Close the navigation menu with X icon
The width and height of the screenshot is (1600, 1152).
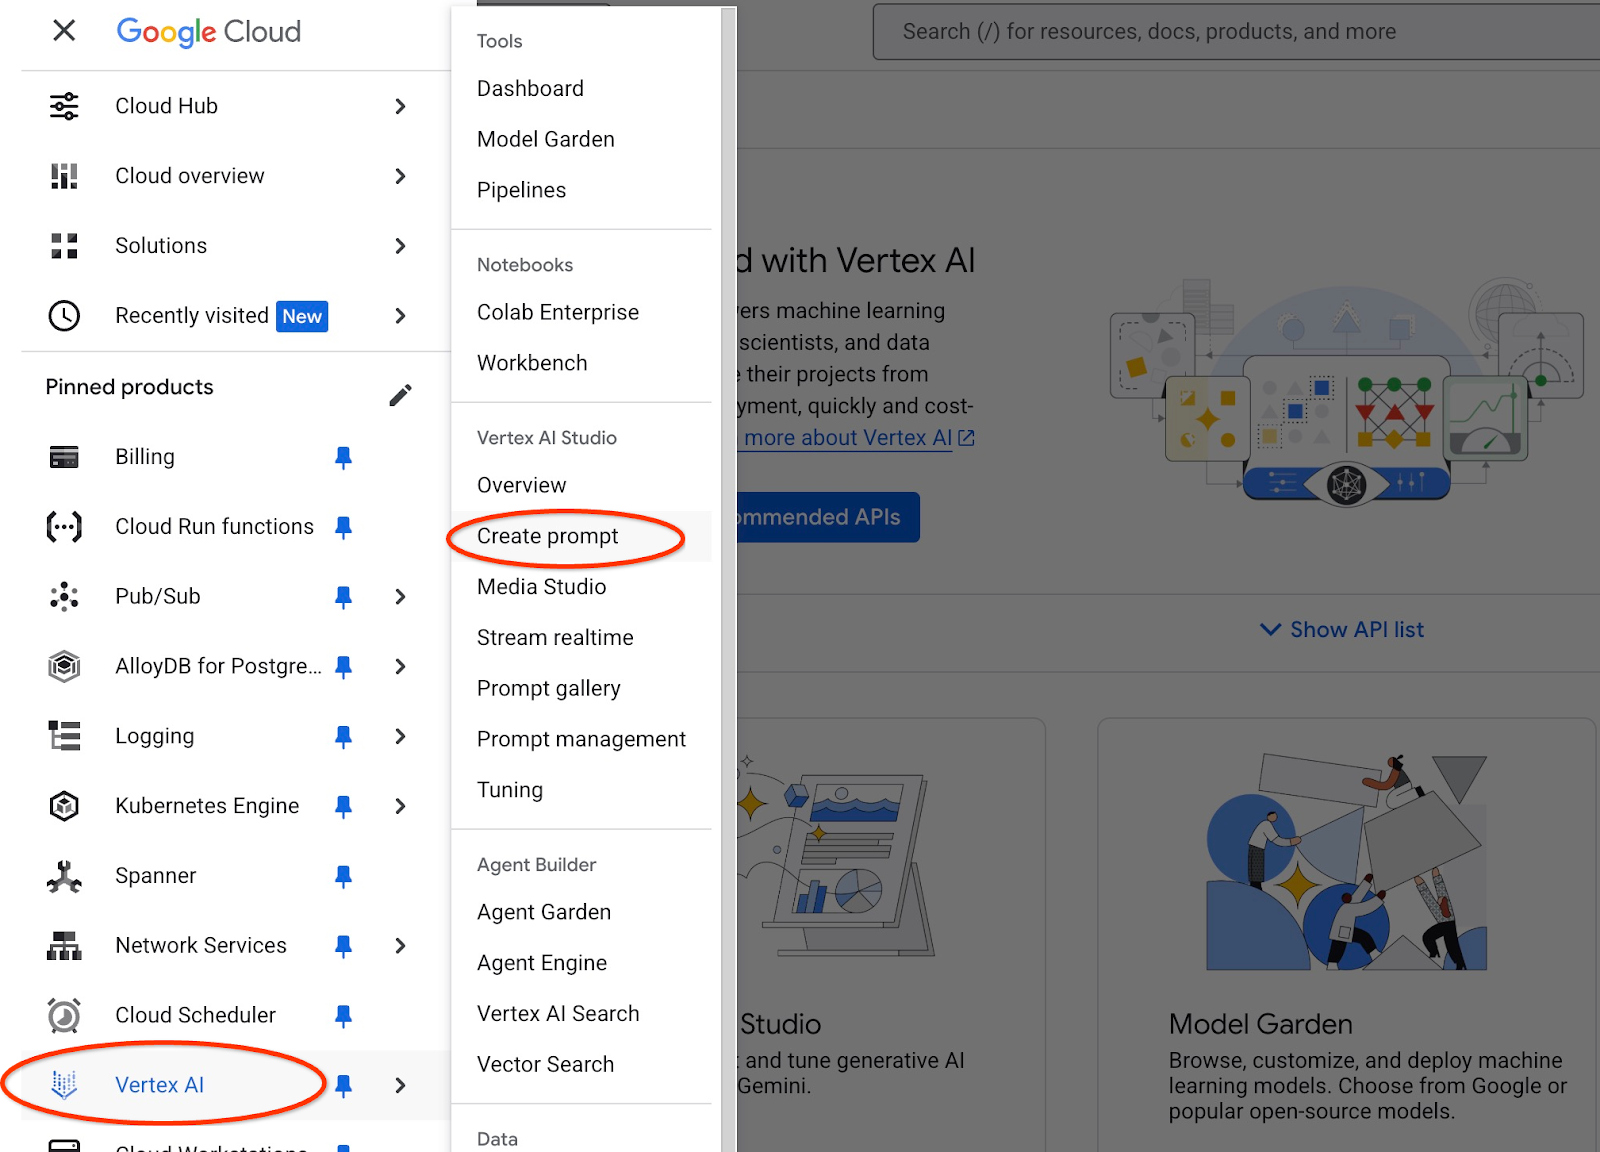[x=64, y=31]
